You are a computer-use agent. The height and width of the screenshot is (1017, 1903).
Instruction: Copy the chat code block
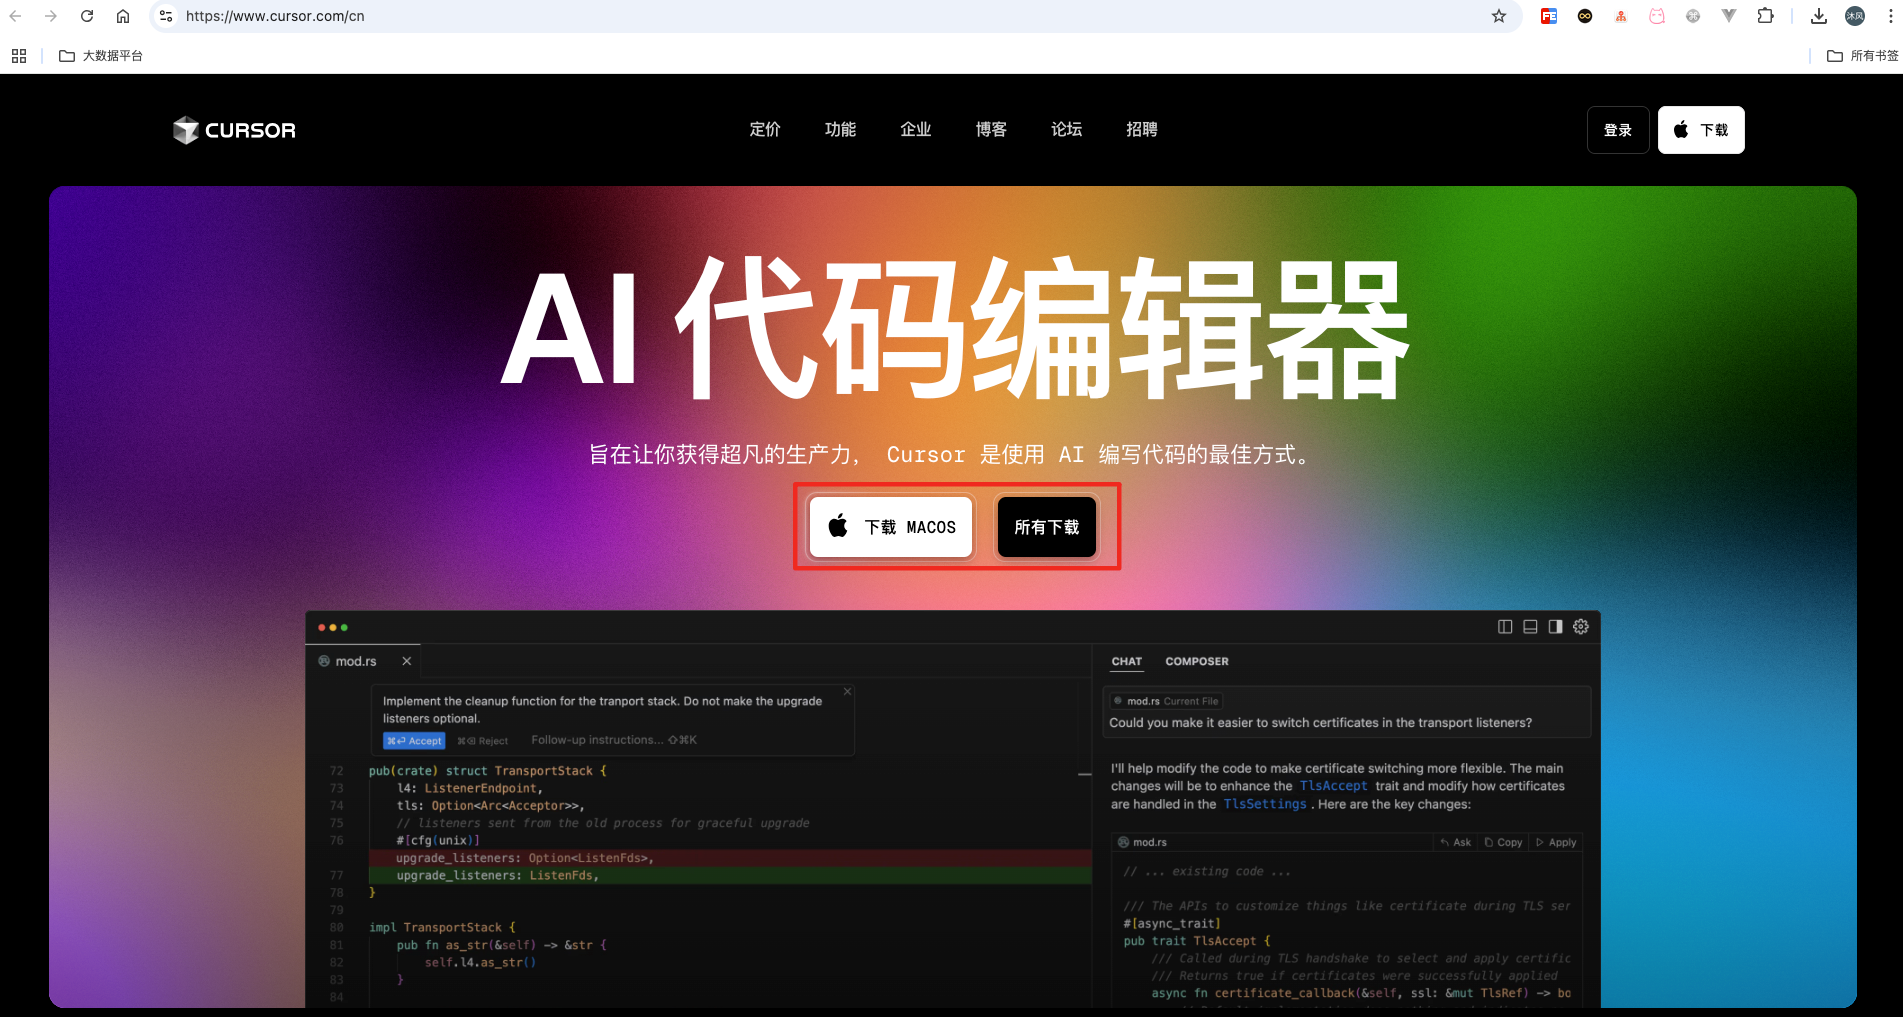pyautogui.click(x=1504, y=842)
